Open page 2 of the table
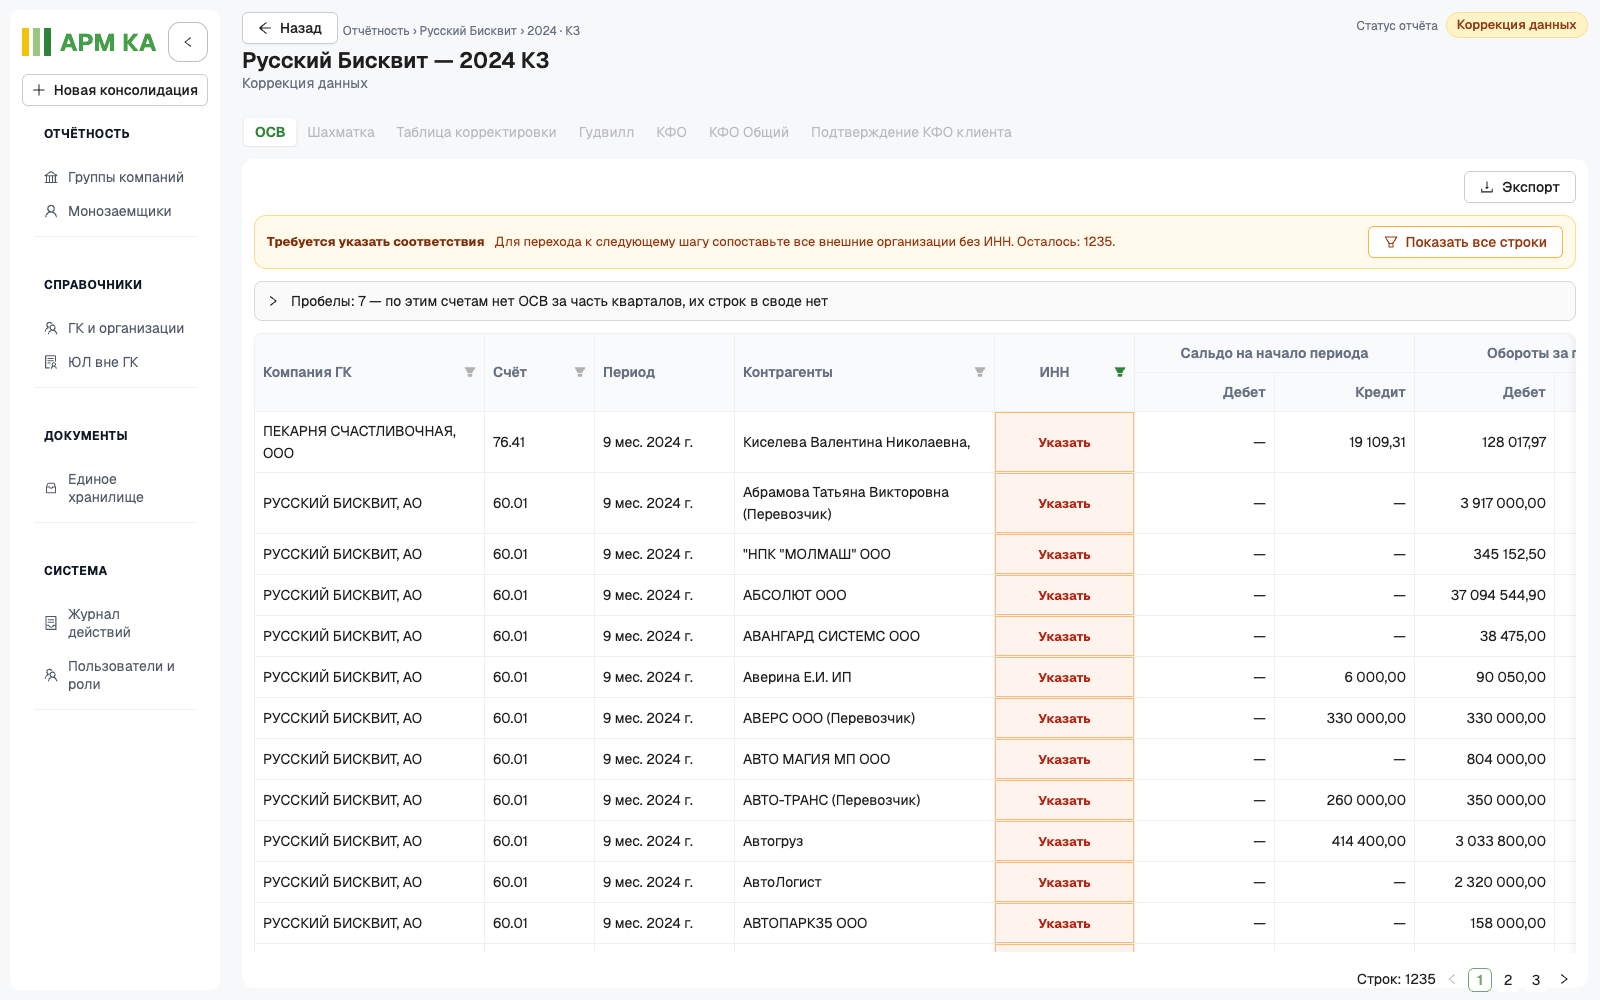Viewport: 1600px width, 1000px height. point(1508,980)
